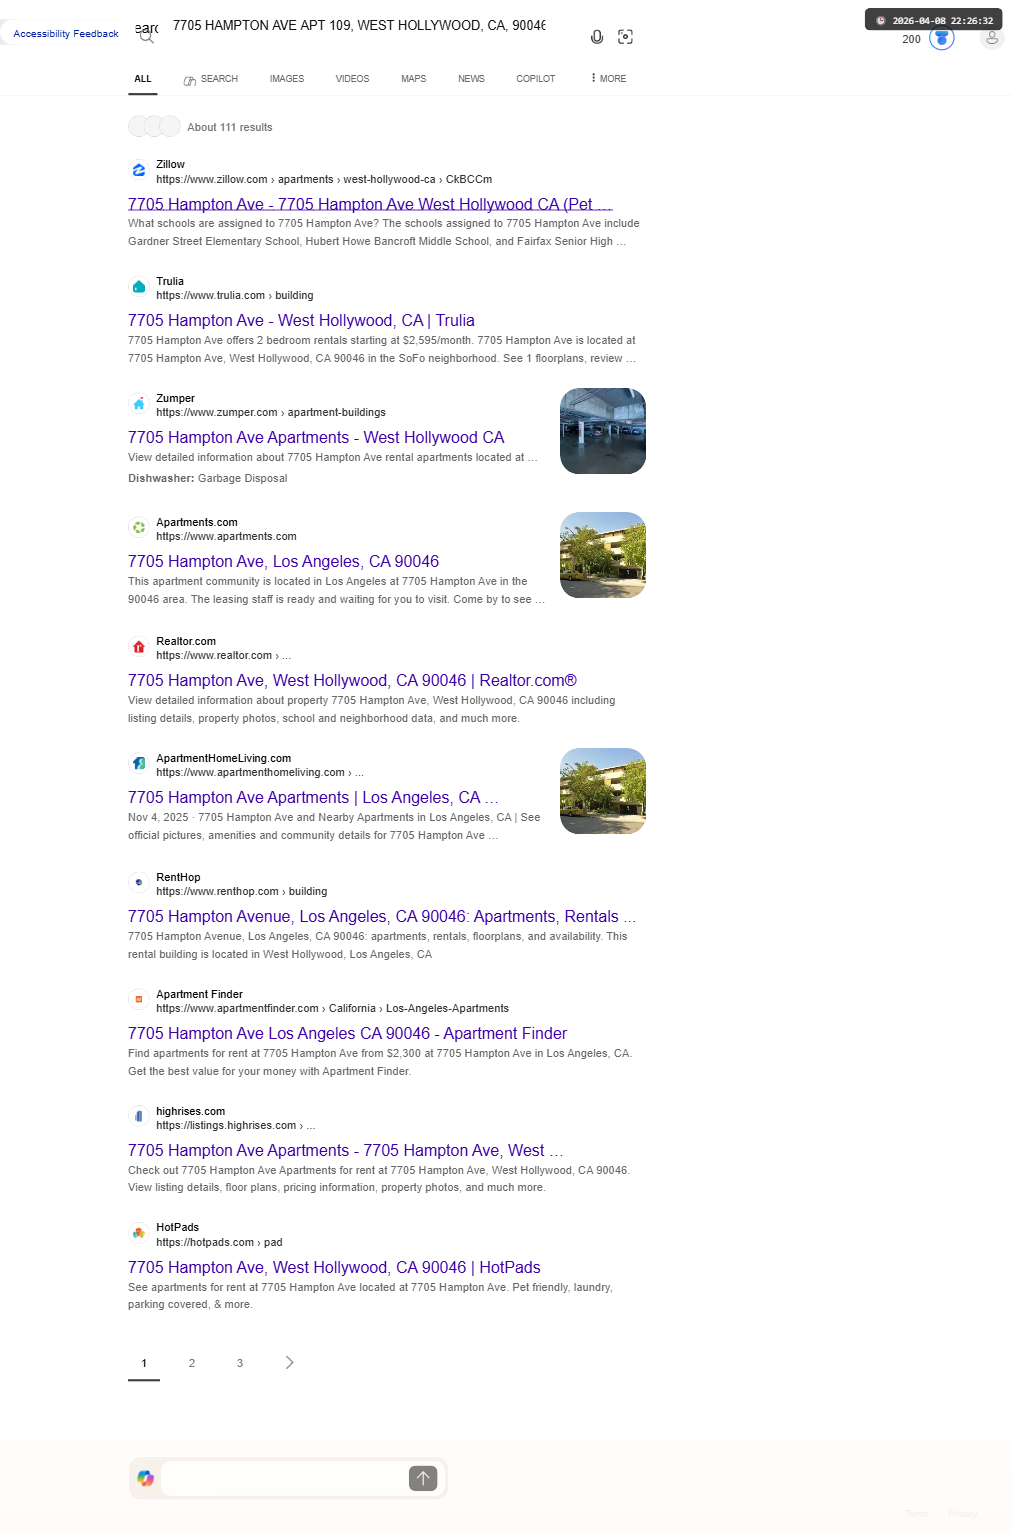1012x1532 pixels.
Task: Open Trulia 7705 Hampton Ave result
Action: point(301,321)
